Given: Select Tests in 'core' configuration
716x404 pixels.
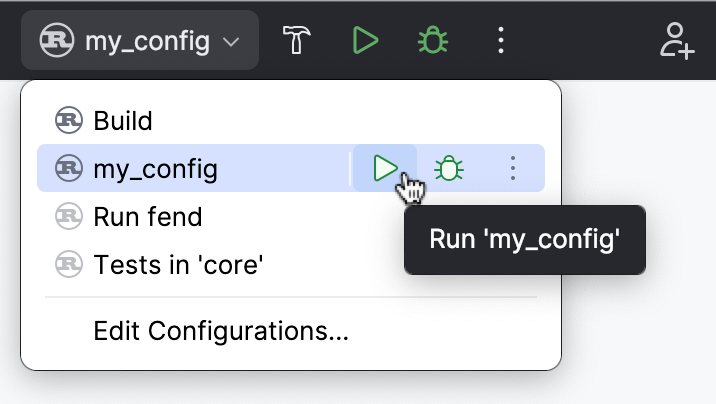Looking at the screenshot, I should tap(178, 264).
